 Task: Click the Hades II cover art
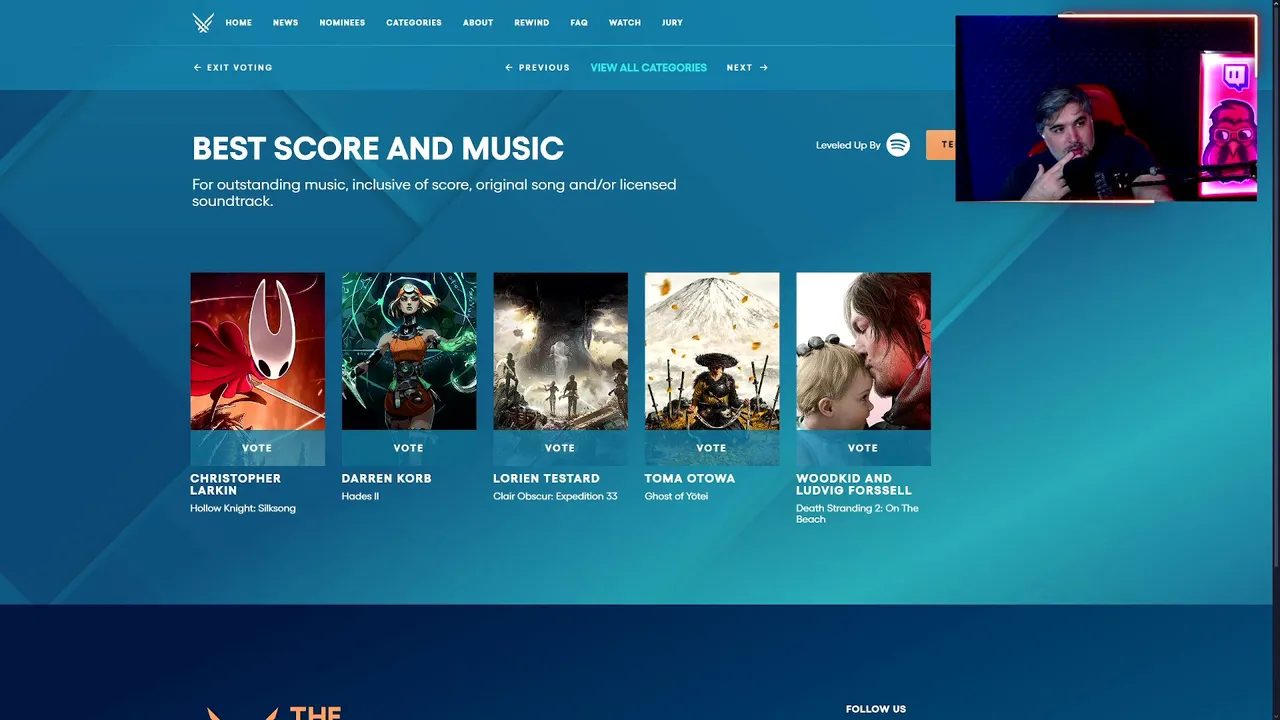tap(409, 351)
